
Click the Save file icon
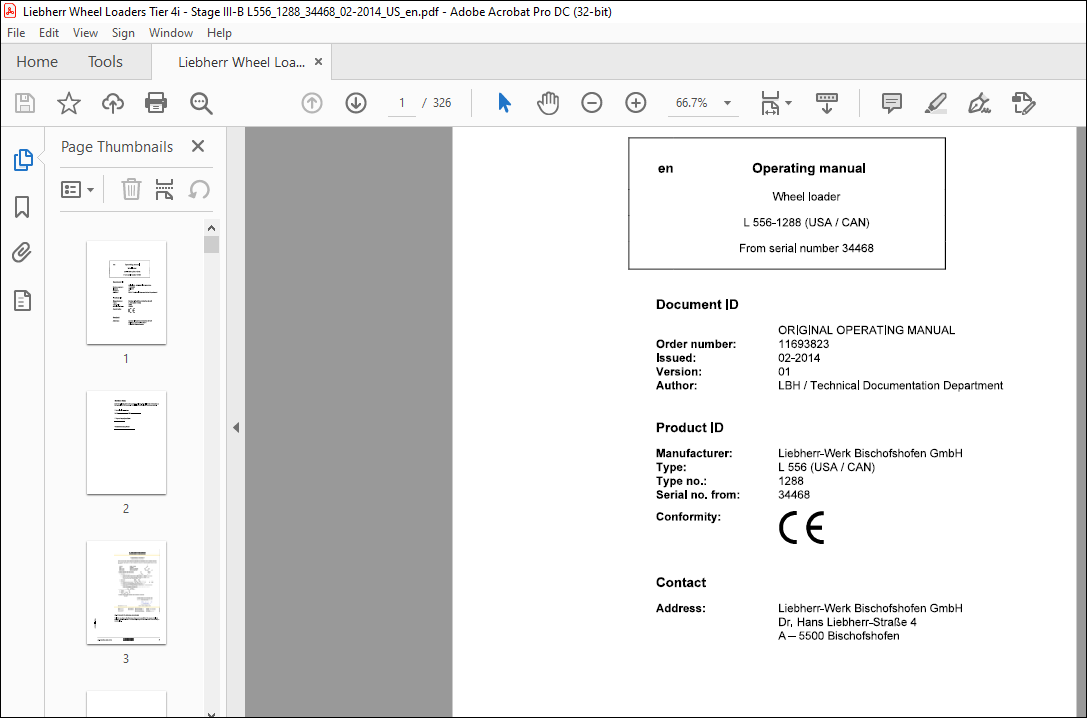[x=25, y=103]
